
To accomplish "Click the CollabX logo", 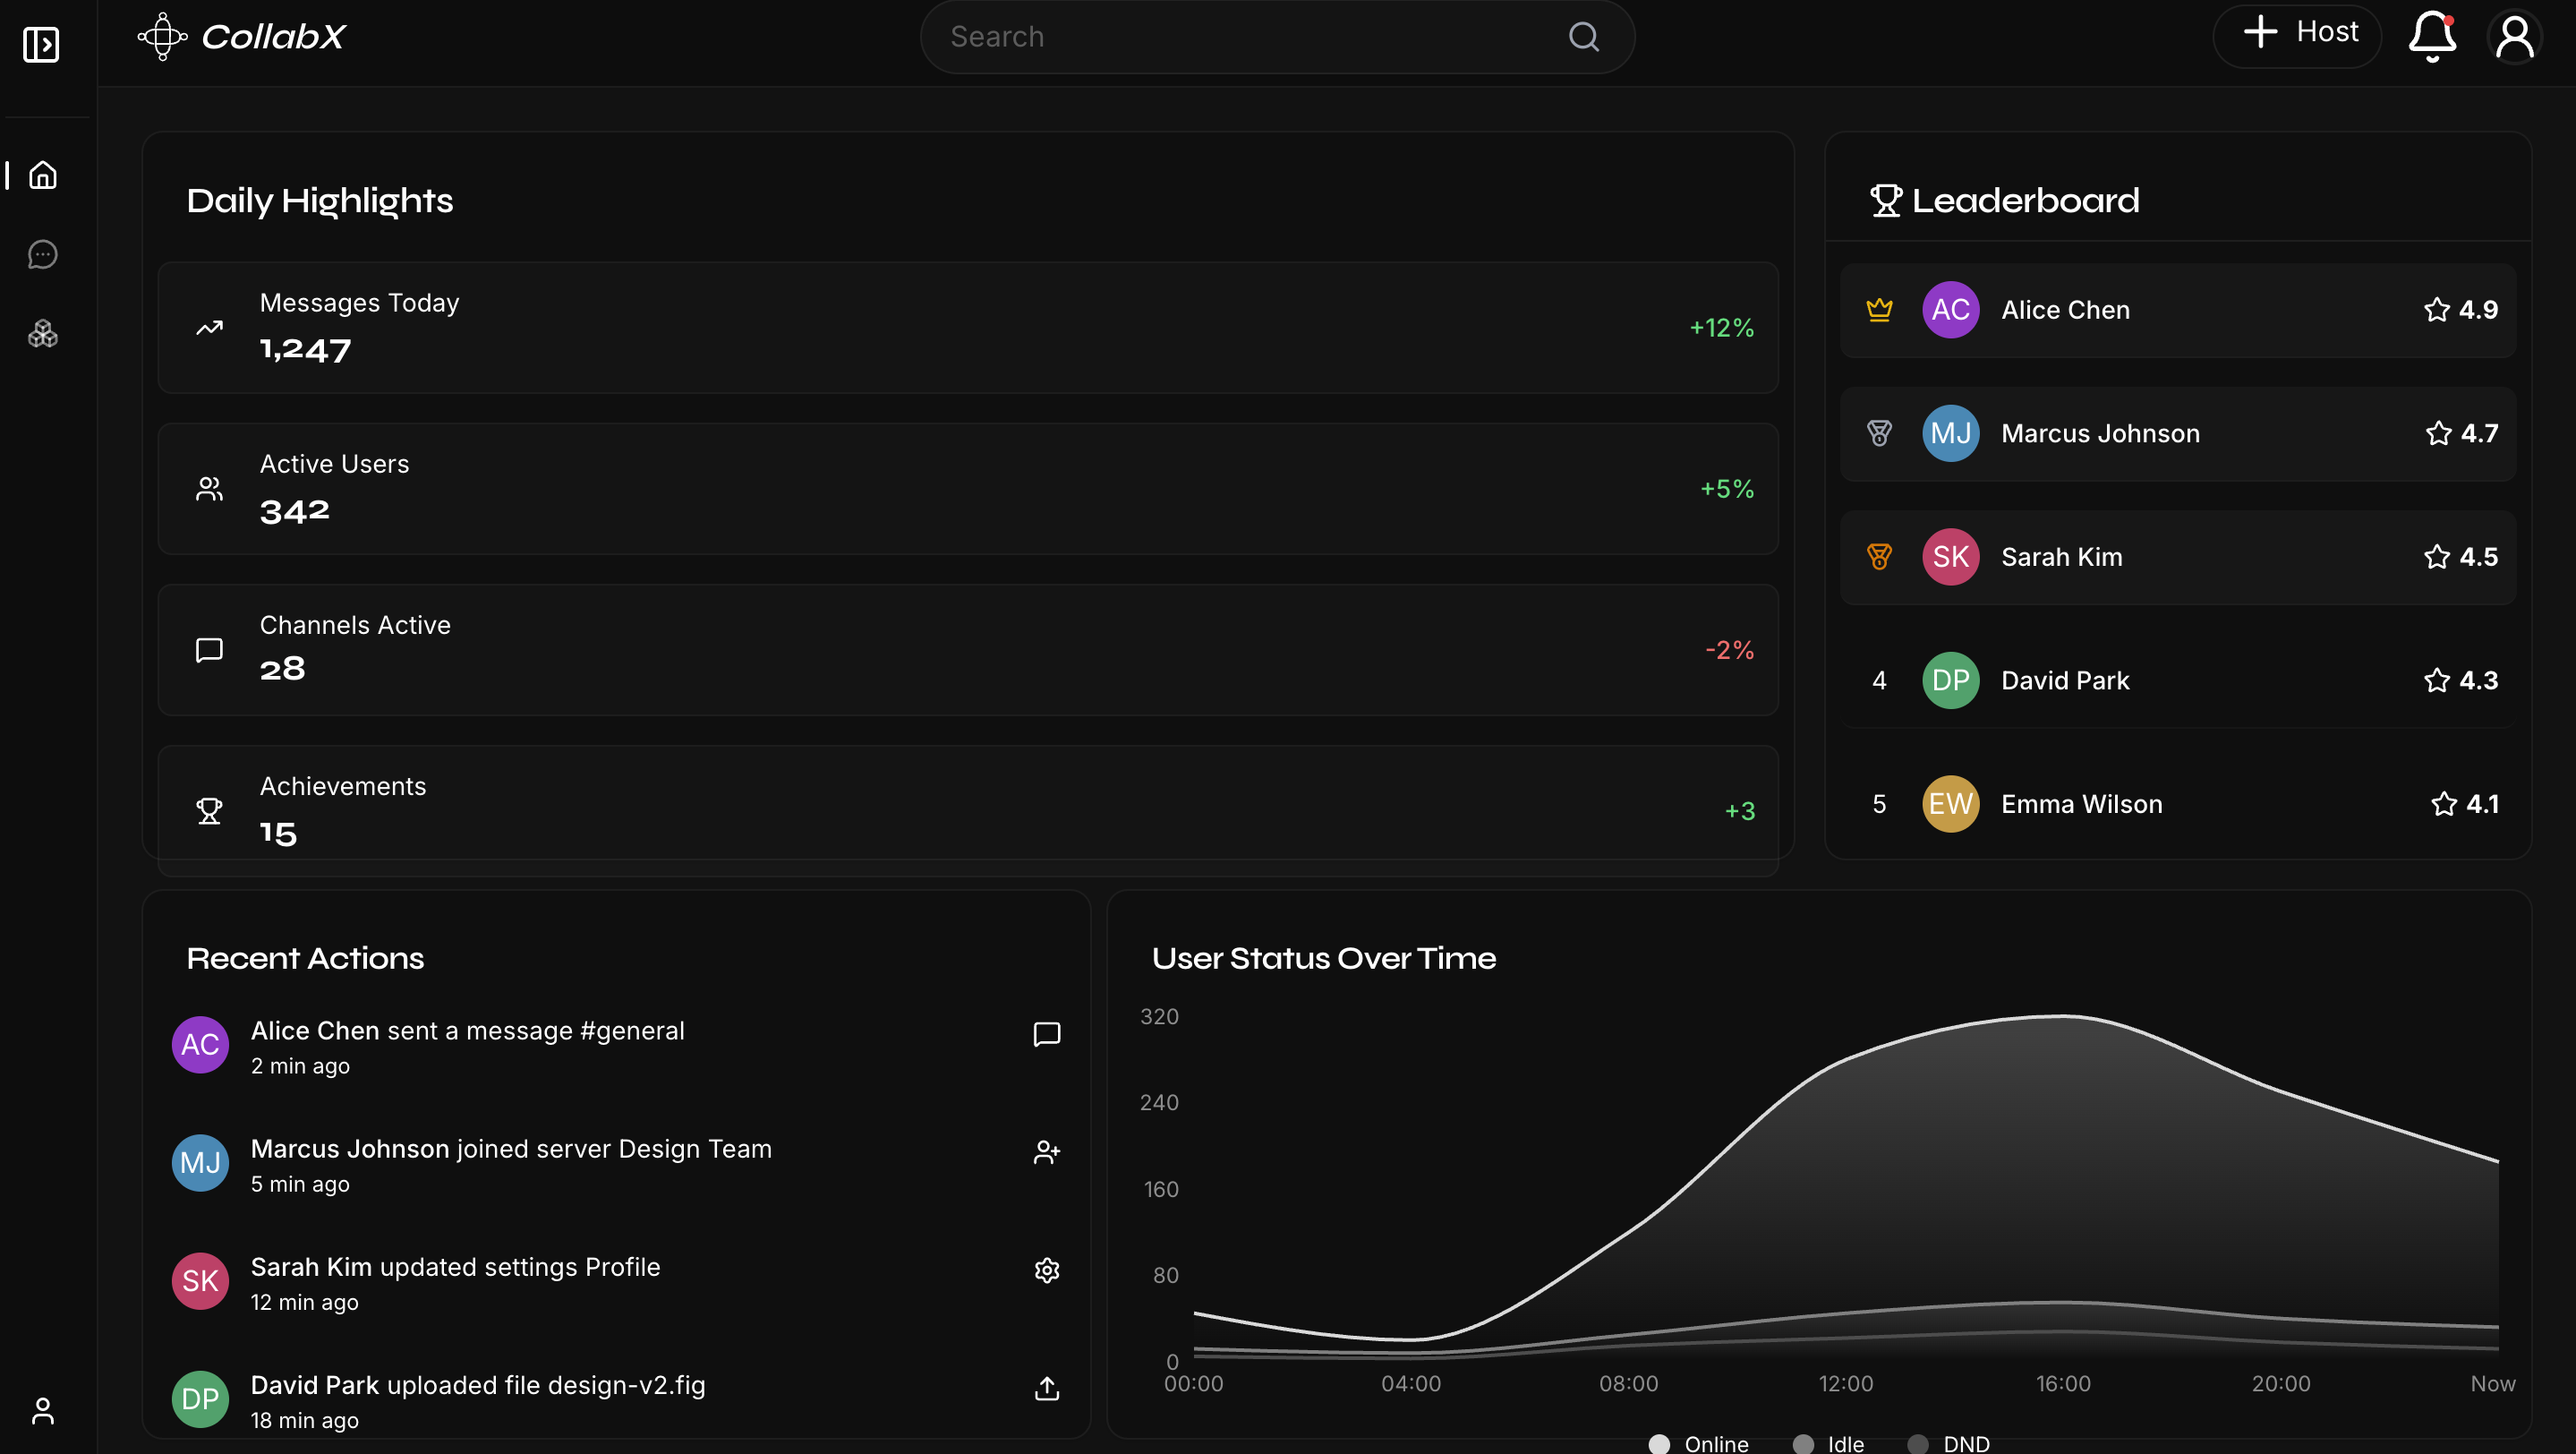I will coord(242,37).
